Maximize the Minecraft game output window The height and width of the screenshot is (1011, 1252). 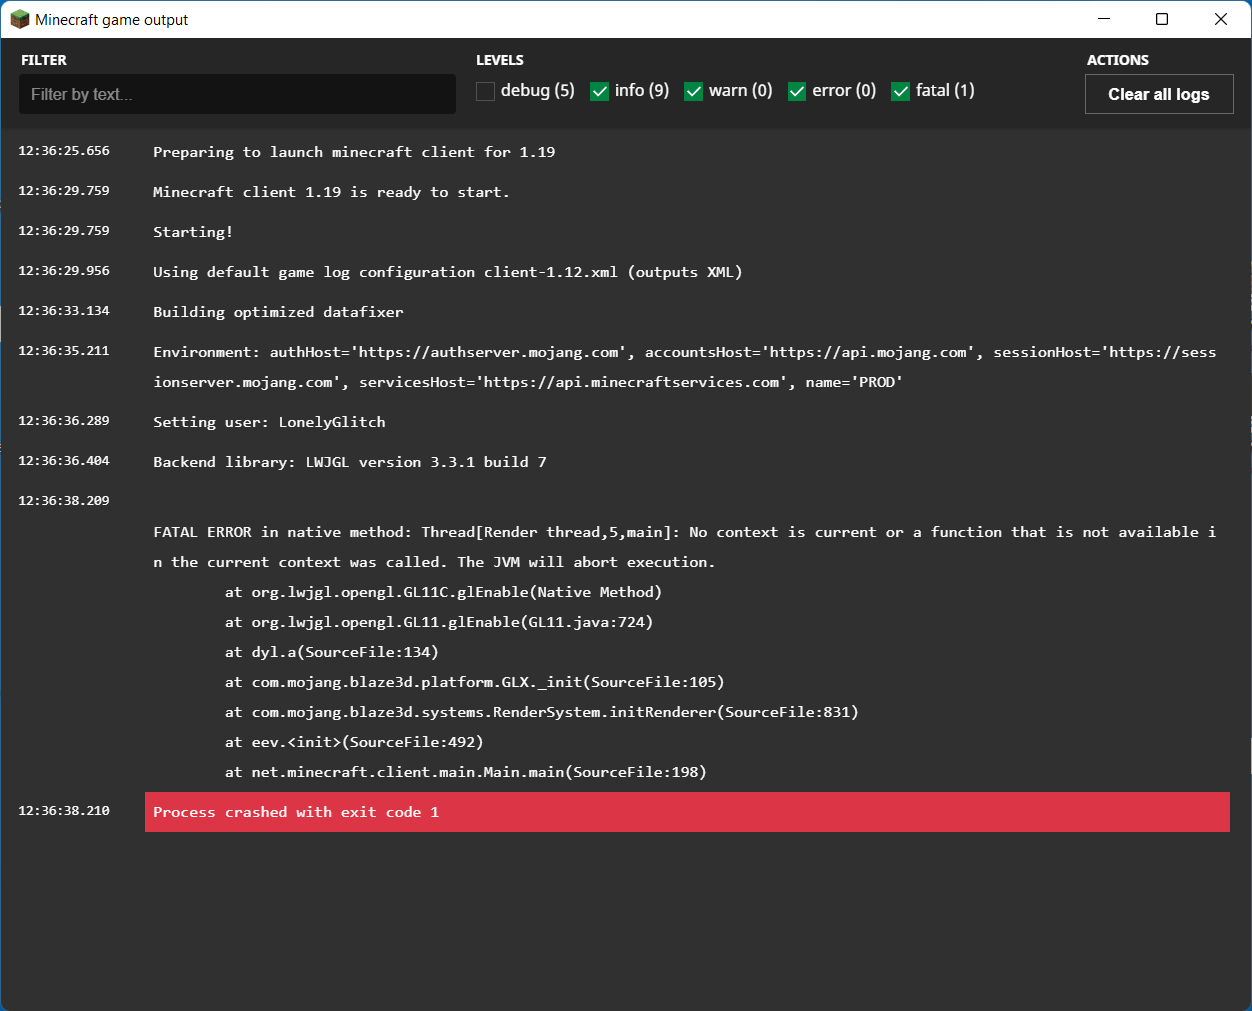(1162, 19)
